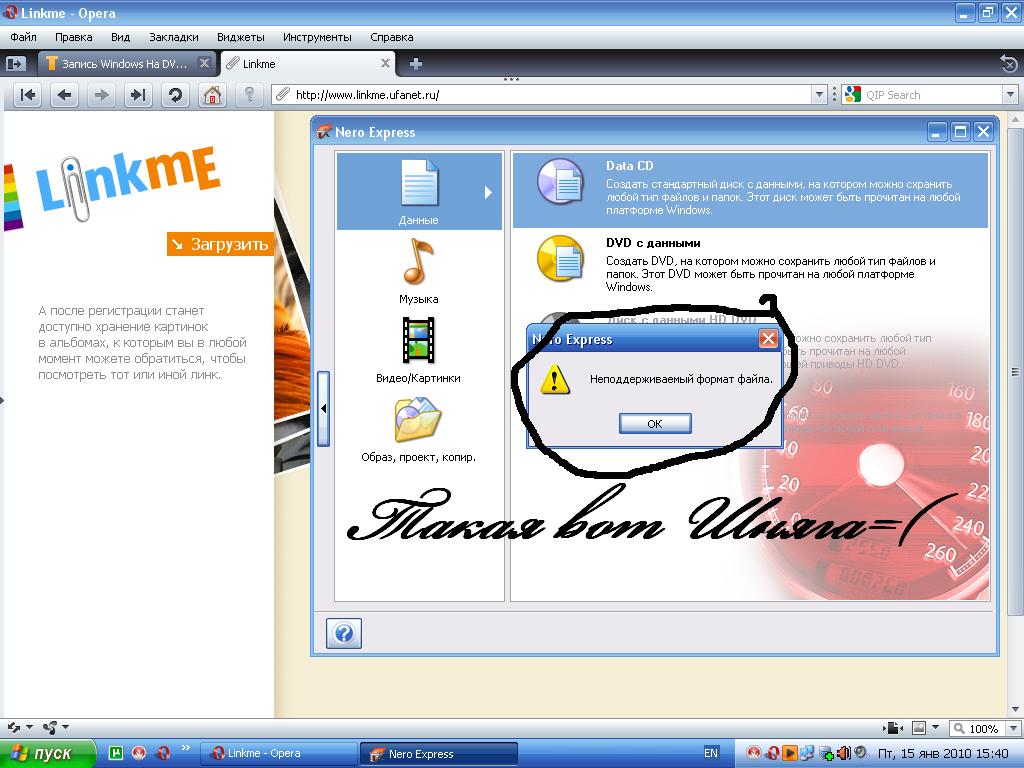Open a new tab with plus button
Viewport: 1024px width, 768px height.
pos(415,63)
